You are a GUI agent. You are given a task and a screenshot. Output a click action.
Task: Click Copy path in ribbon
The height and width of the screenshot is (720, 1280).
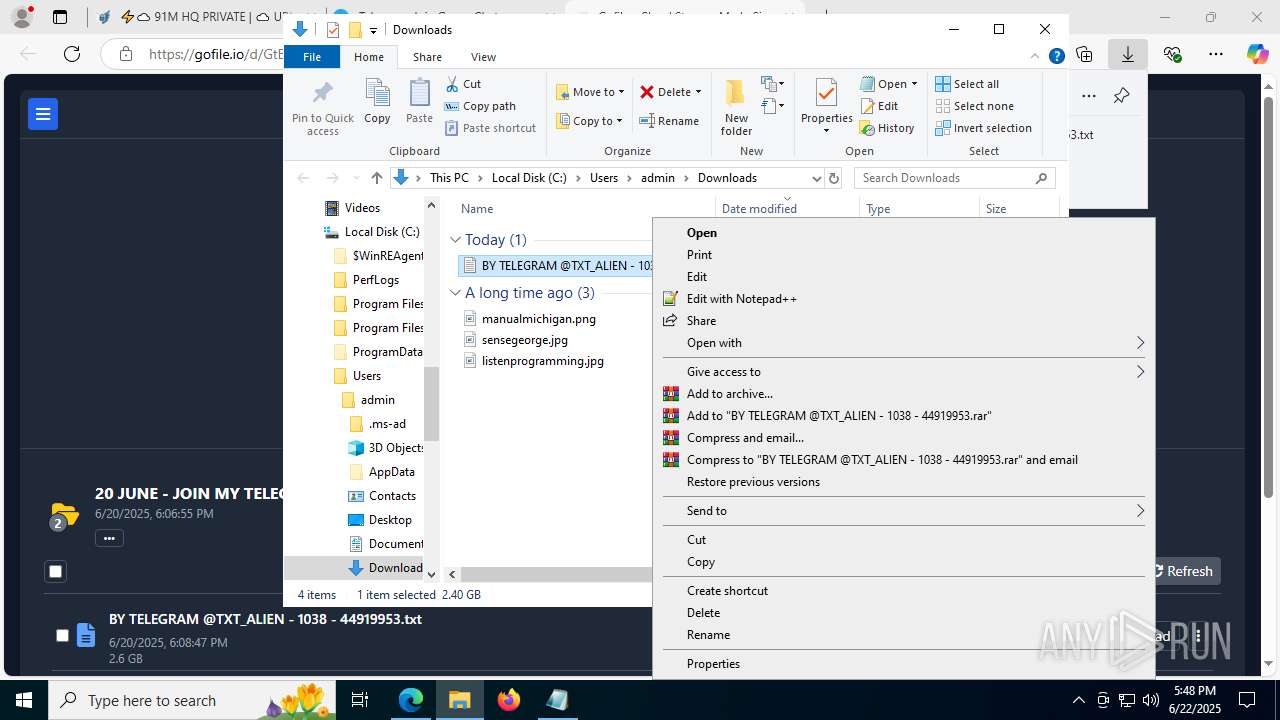(x=480, y=106)
